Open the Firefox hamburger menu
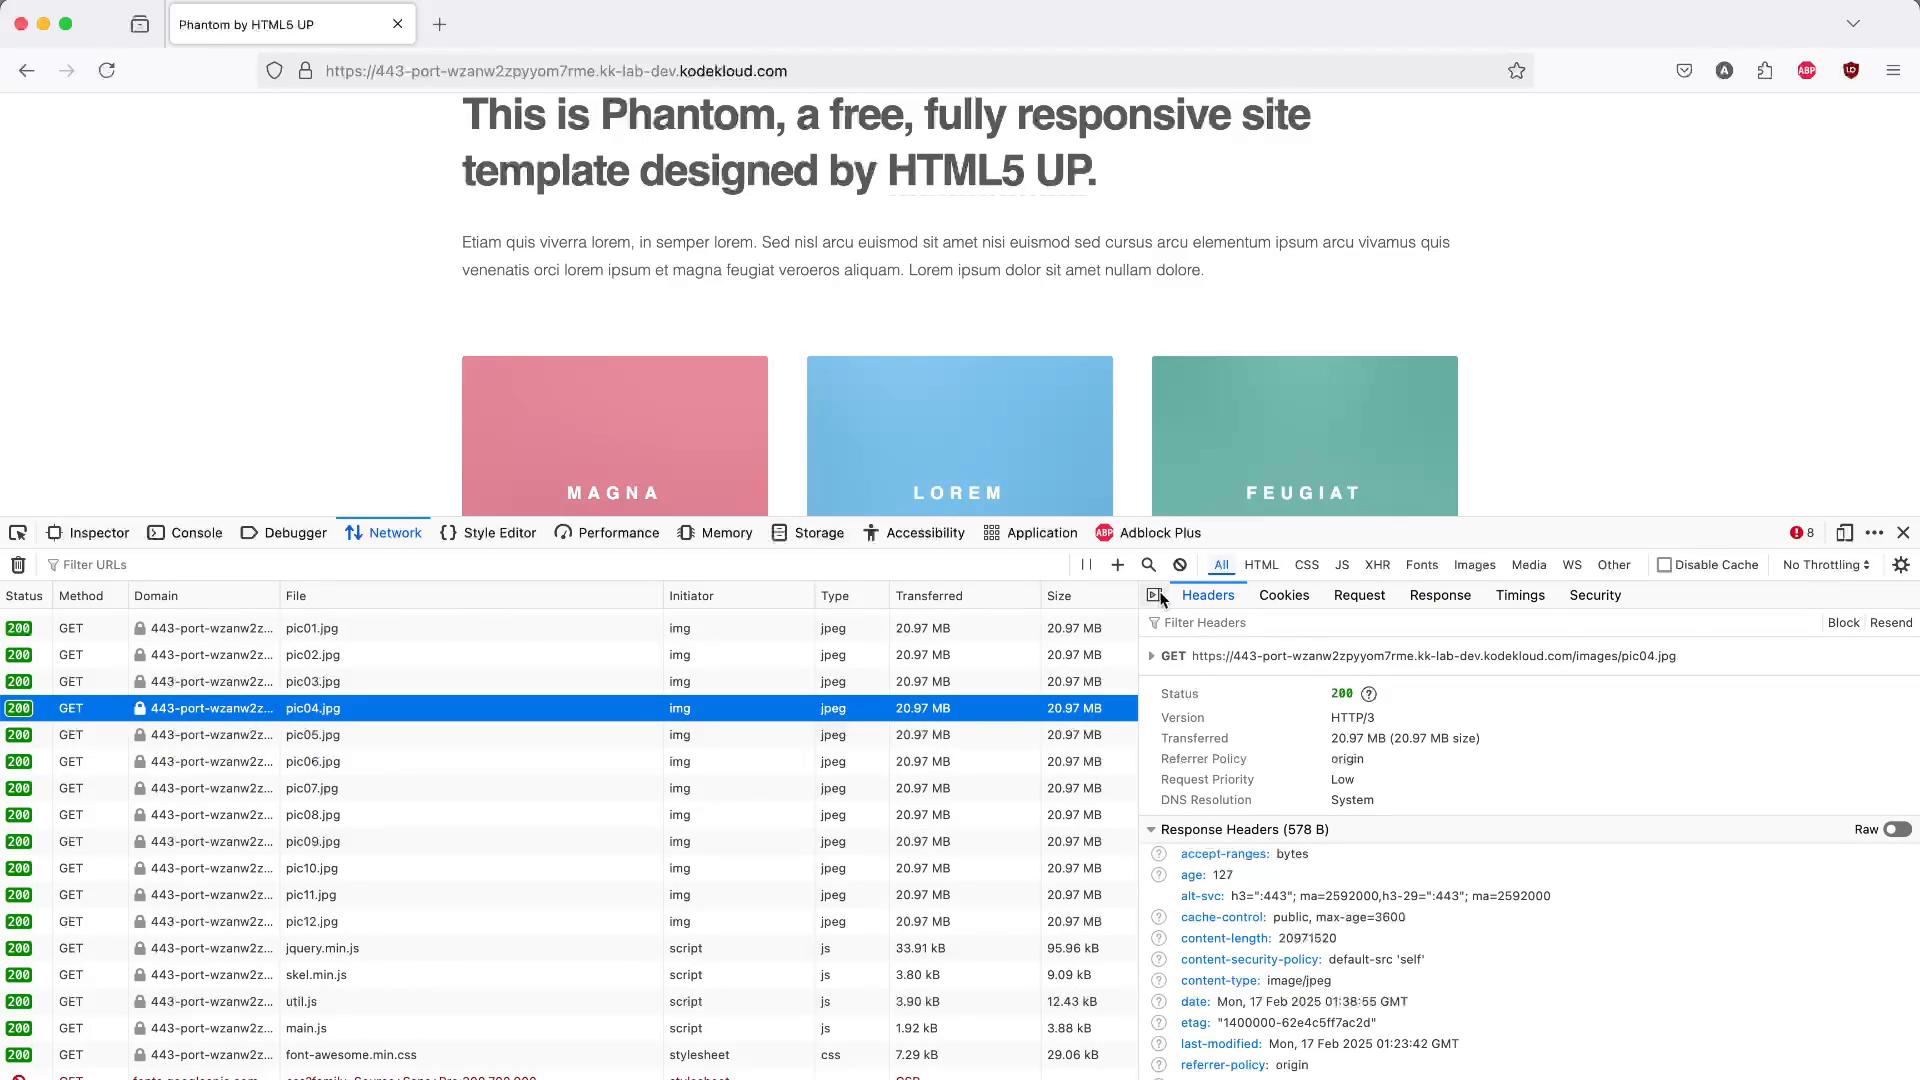 1893,71
